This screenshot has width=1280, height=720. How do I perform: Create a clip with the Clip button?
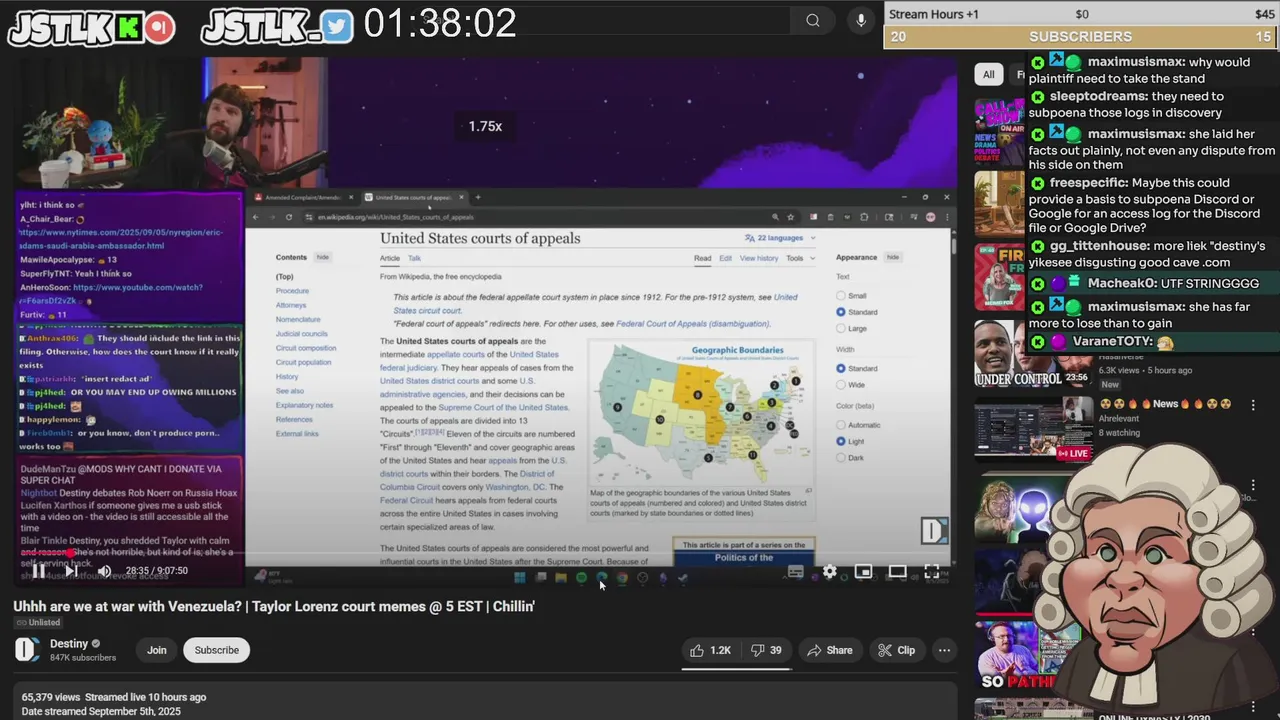coord(896,650)
